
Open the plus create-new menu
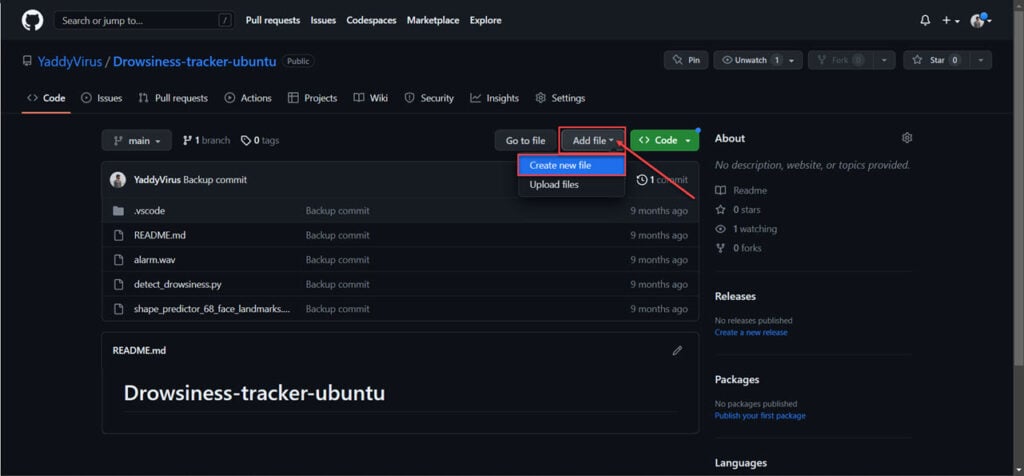950,21
